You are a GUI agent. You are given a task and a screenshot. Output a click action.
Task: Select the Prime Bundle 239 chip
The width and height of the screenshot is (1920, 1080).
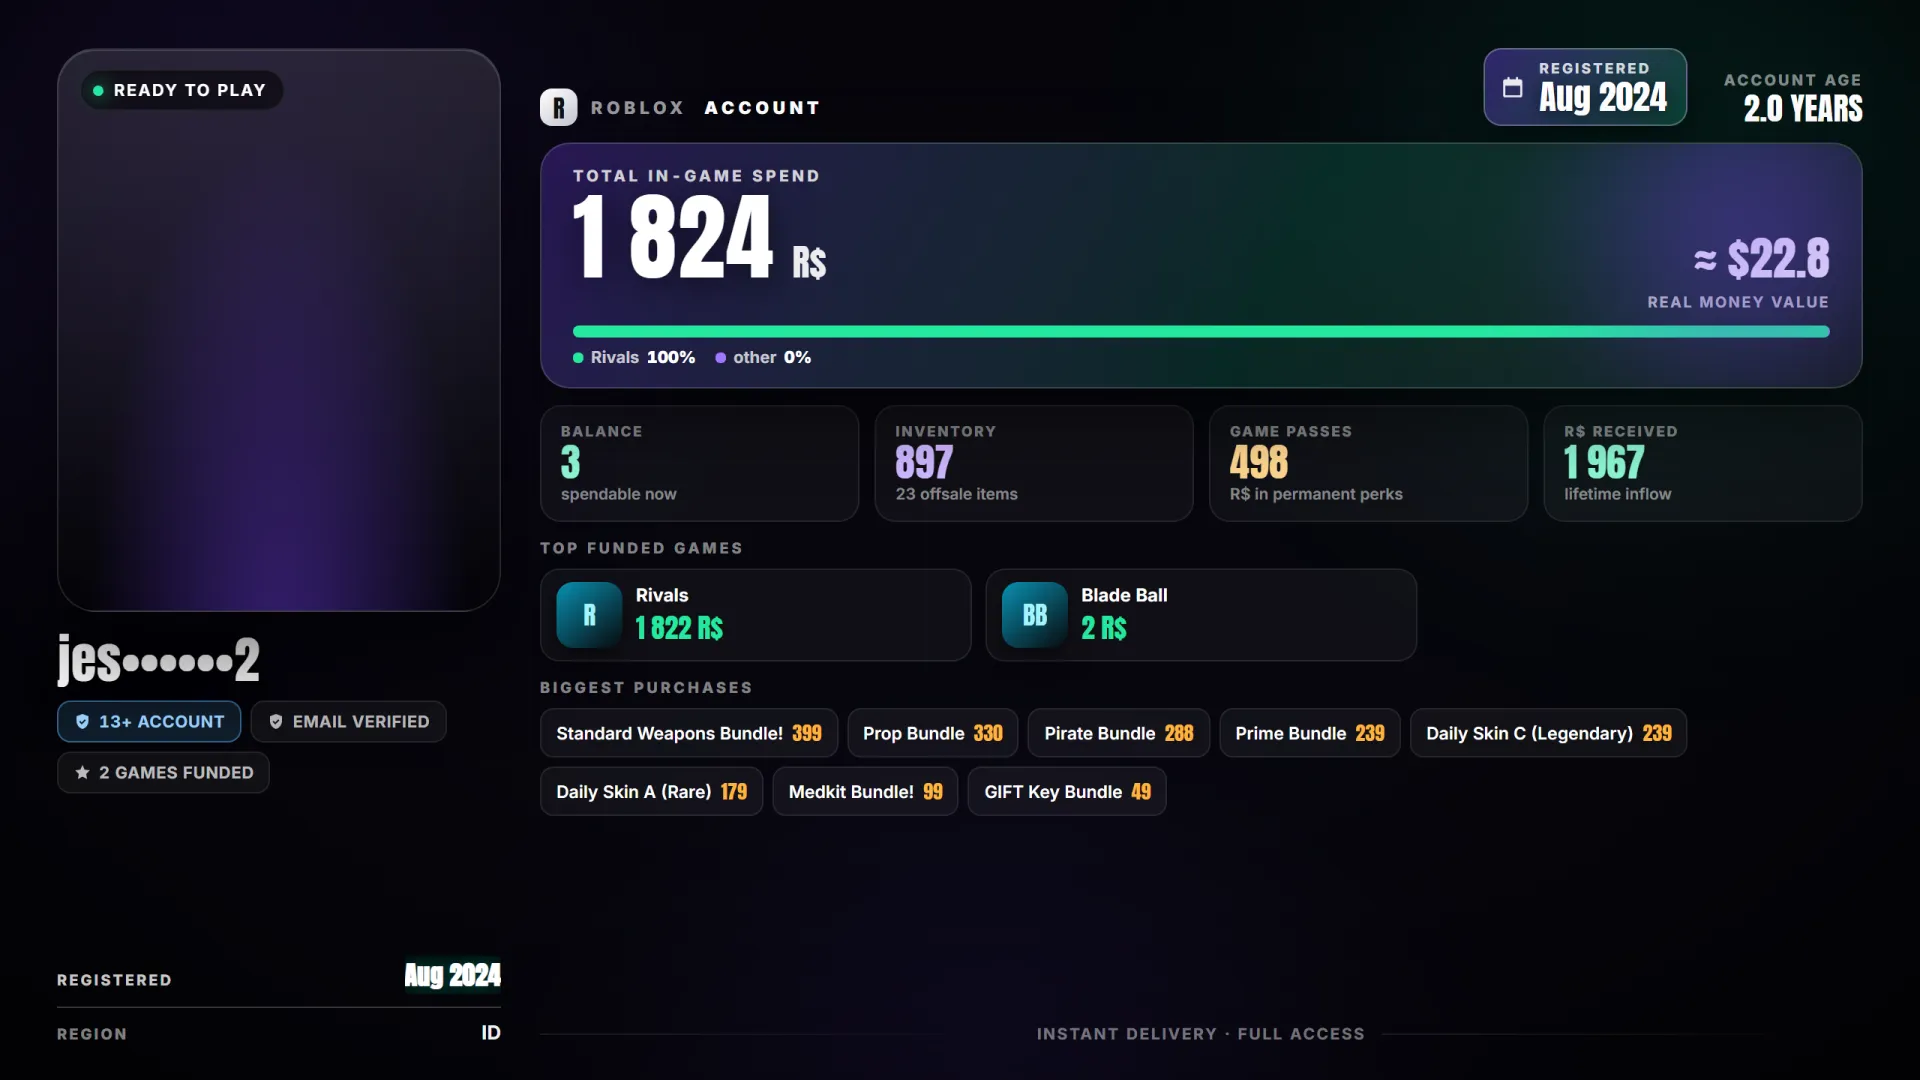pyautogui.click(x=1310, y=733)
